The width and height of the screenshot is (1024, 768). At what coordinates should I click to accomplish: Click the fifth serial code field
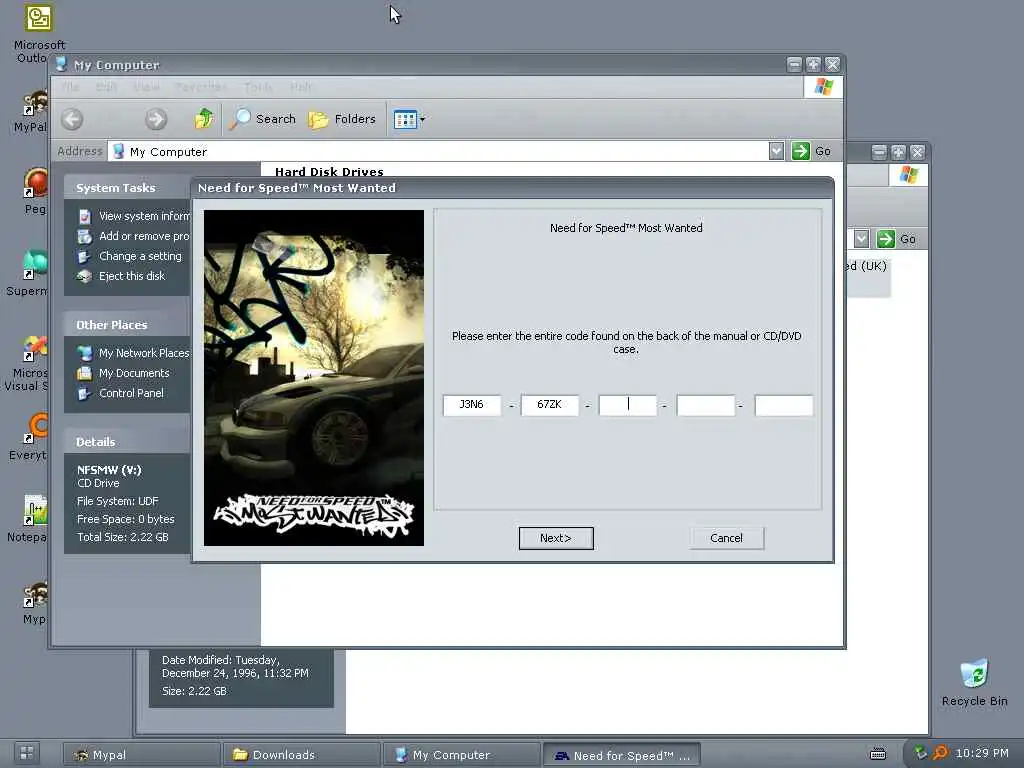(x=783, y=405)
